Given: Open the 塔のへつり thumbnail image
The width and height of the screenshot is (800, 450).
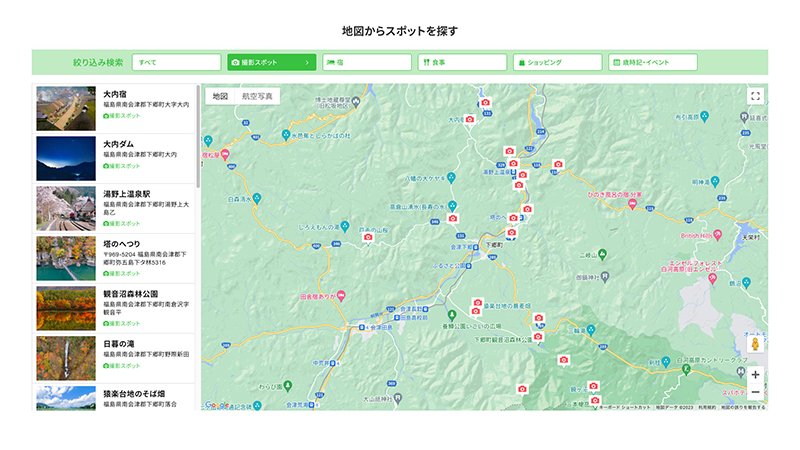Looking at the screenshot, I should click(x=66, y=258).
